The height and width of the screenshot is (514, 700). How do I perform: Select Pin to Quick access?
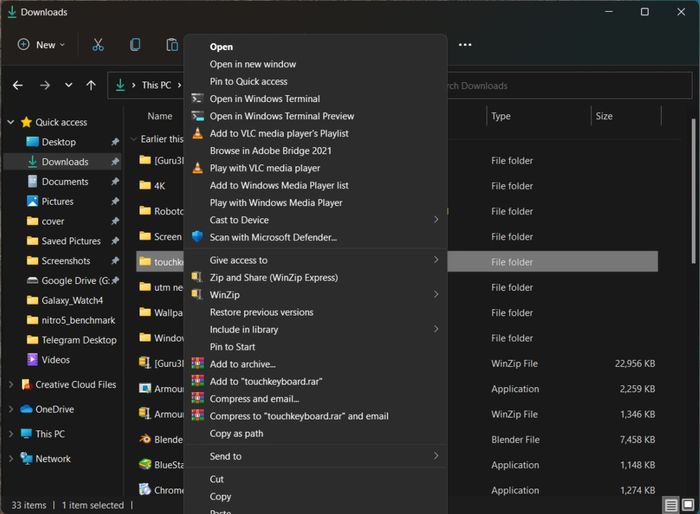click(316, 82)
